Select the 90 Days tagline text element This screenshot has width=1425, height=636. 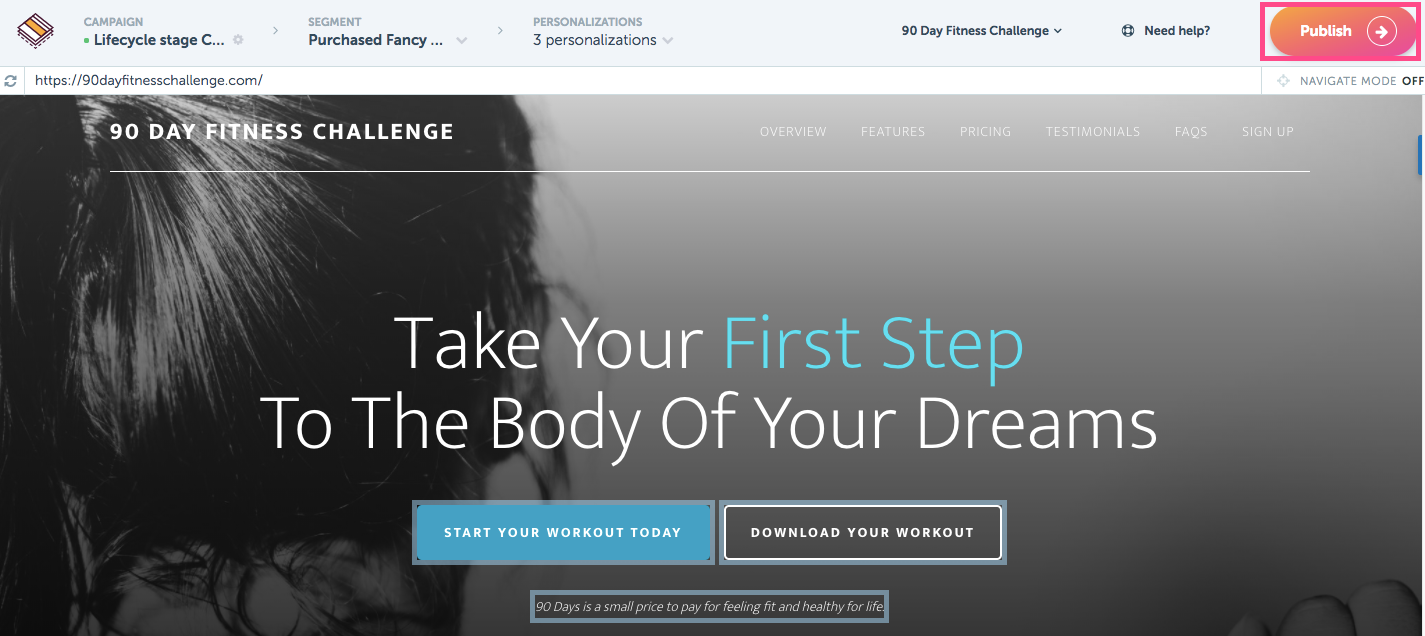pos(710,607)
